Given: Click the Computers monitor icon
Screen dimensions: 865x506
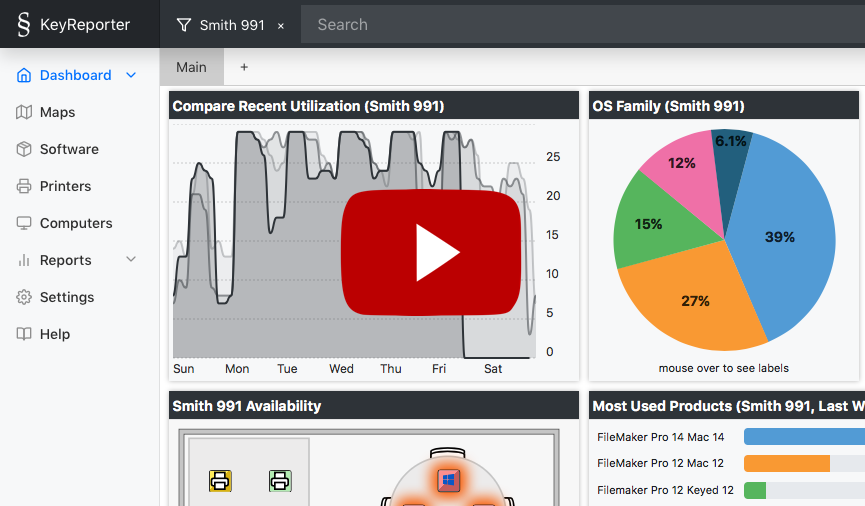Looking at the screenshot, I should click(24, 223).
